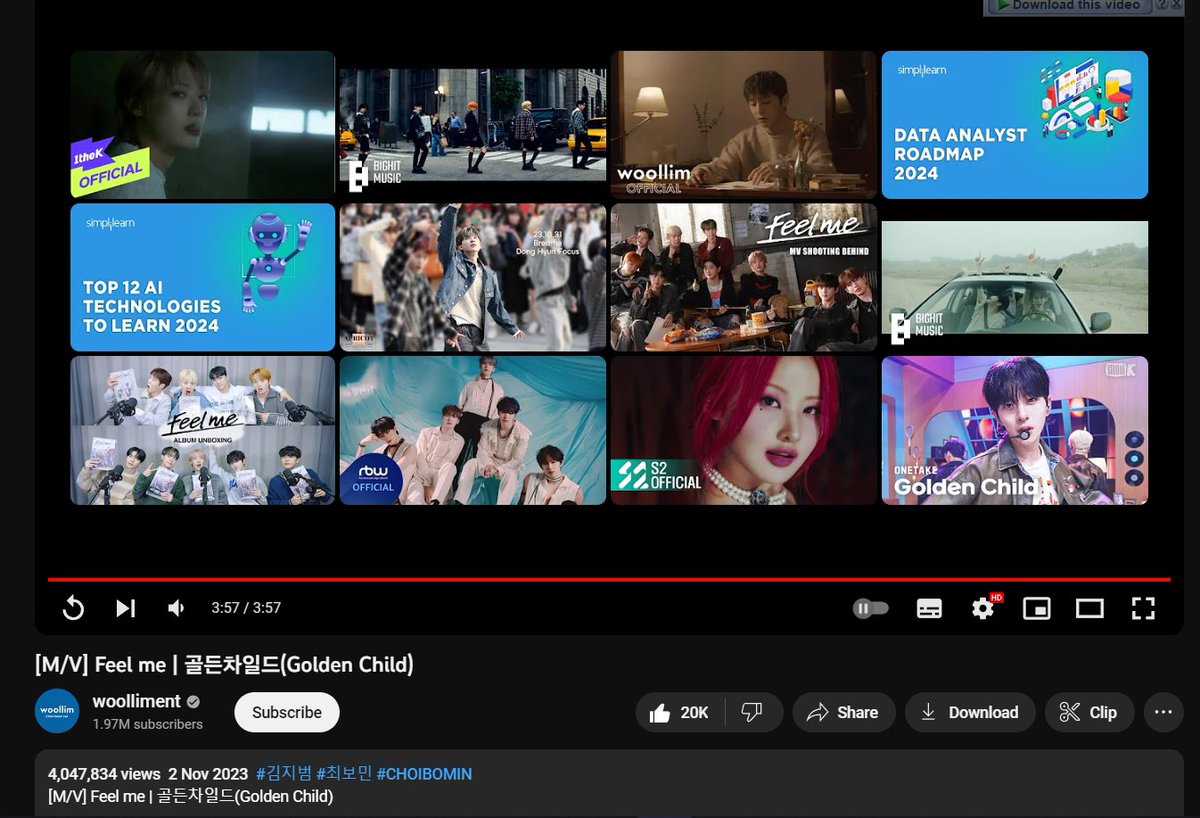Open the woolliment channel page

click(x=137, y=701)
